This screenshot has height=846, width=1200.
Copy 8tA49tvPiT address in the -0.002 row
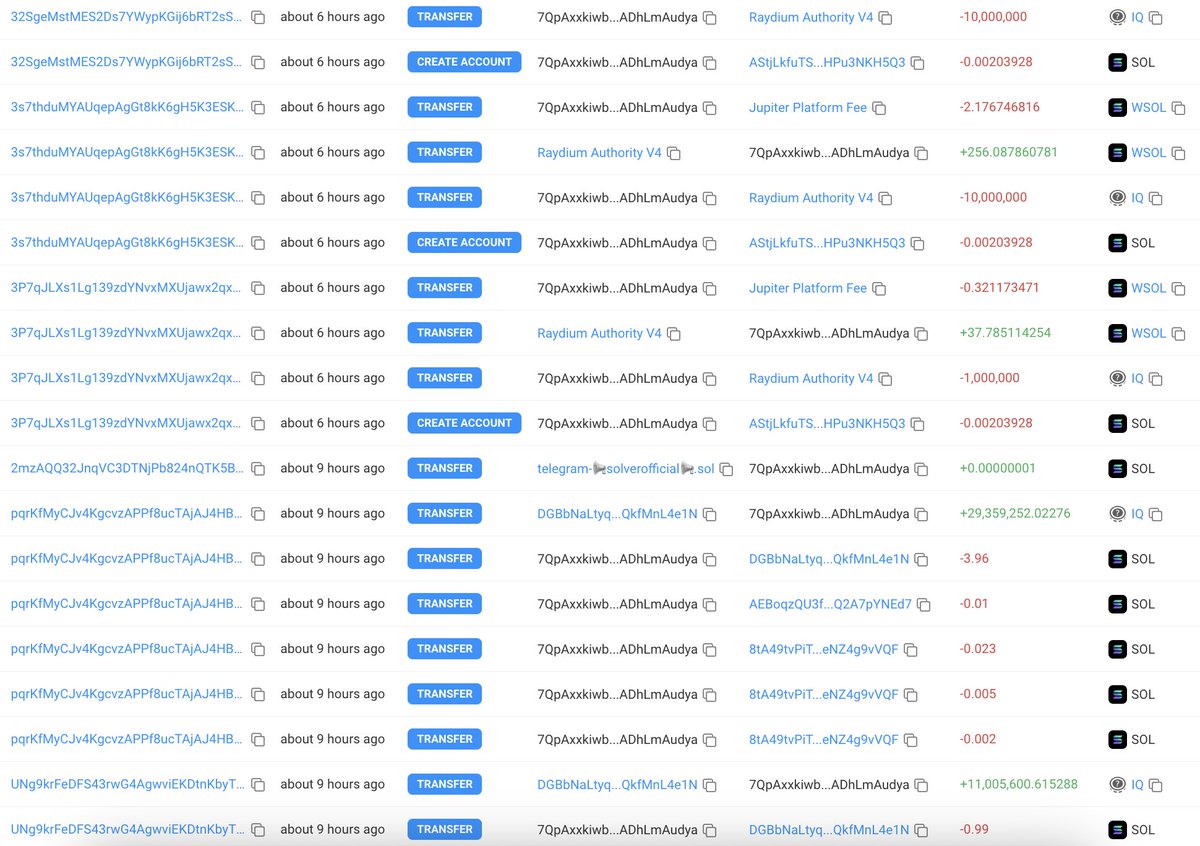click(910, 740)
